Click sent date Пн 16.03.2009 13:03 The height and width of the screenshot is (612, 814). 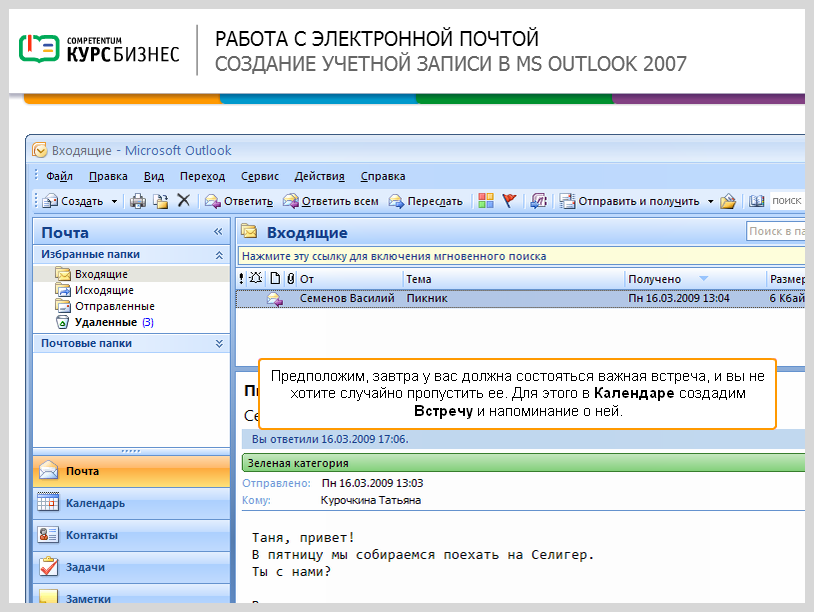click(x=372, y=483)
